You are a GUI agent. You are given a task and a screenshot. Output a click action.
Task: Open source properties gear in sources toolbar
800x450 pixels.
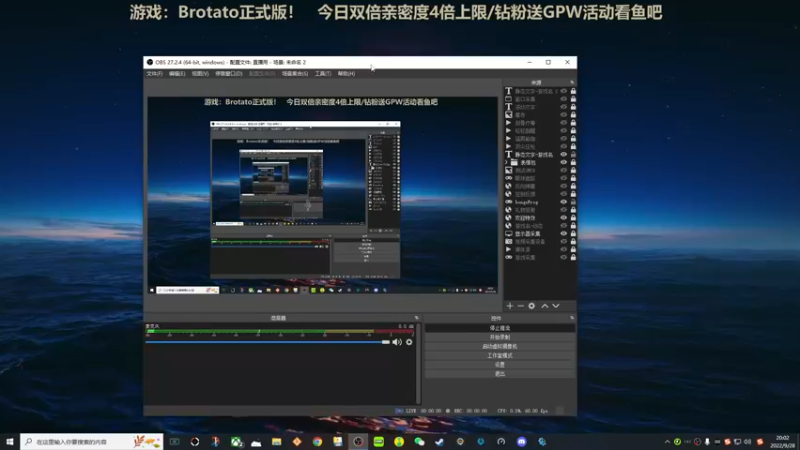tap(532, 306)
